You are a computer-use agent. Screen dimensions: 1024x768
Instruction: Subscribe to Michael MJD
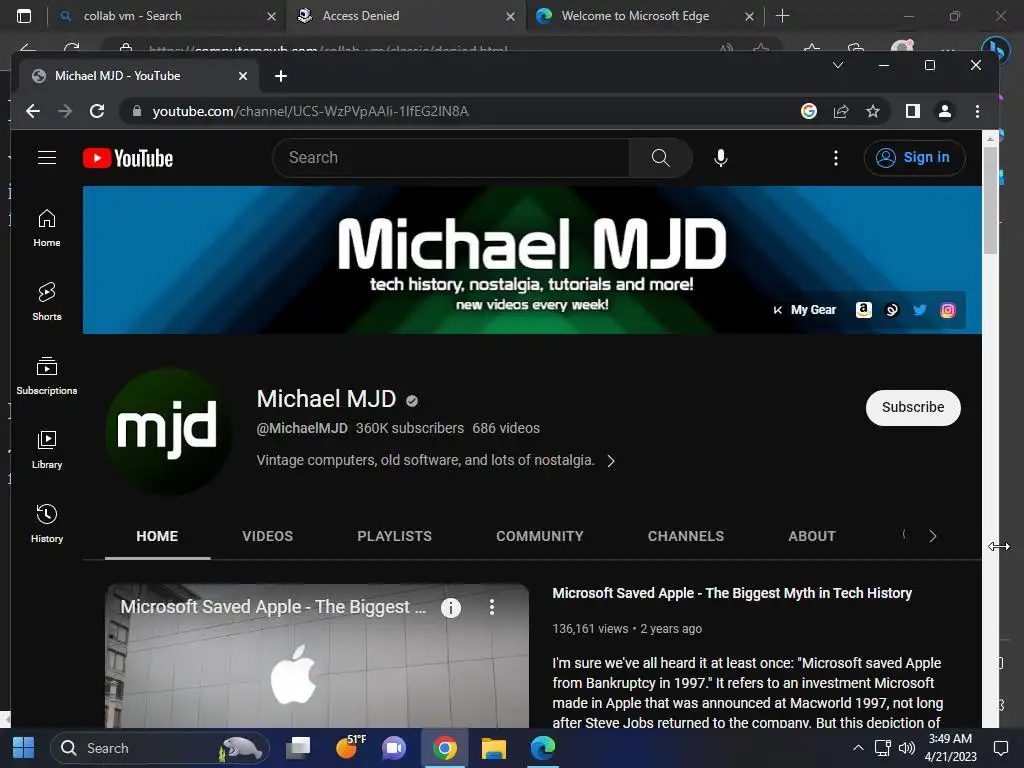tap(913, 408)
